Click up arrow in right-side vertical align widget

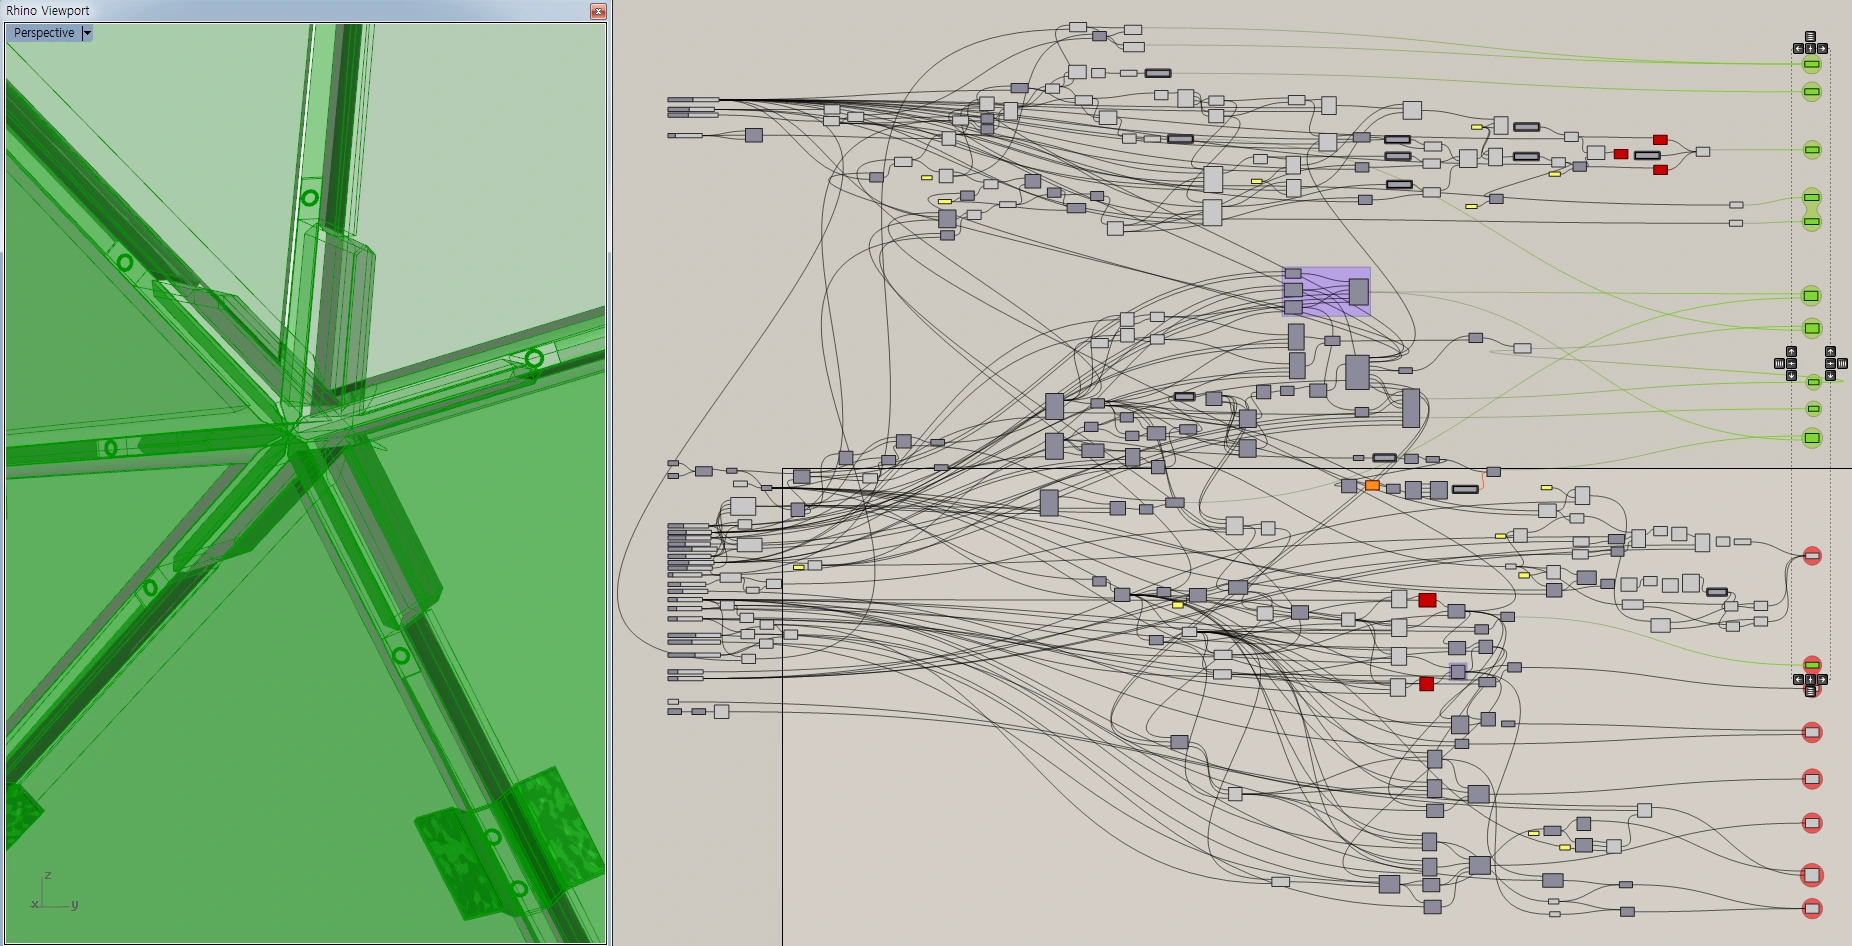(1830, 351)
